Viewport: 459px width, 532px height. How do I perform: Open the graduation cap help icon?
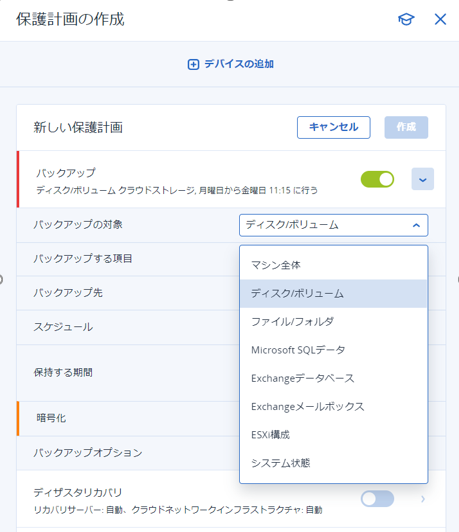(406, 19)
